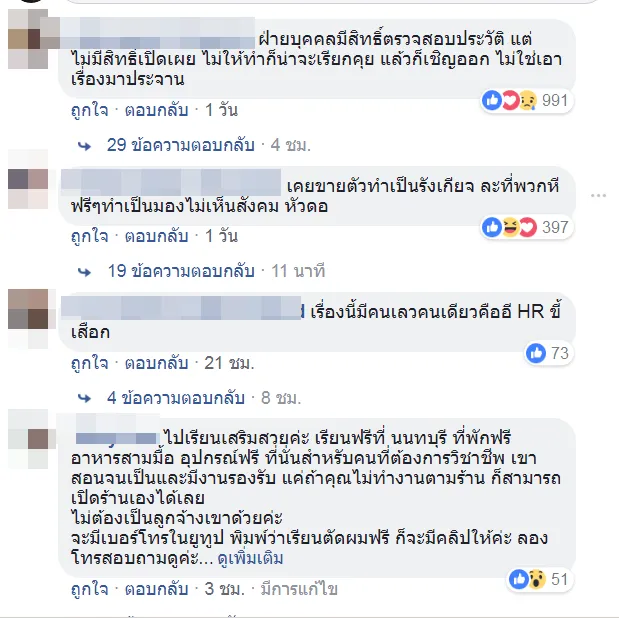This screenshot has height=618, width=619.
Task: Click the reaction icons showing 991
Action: [x=527, y=101]
